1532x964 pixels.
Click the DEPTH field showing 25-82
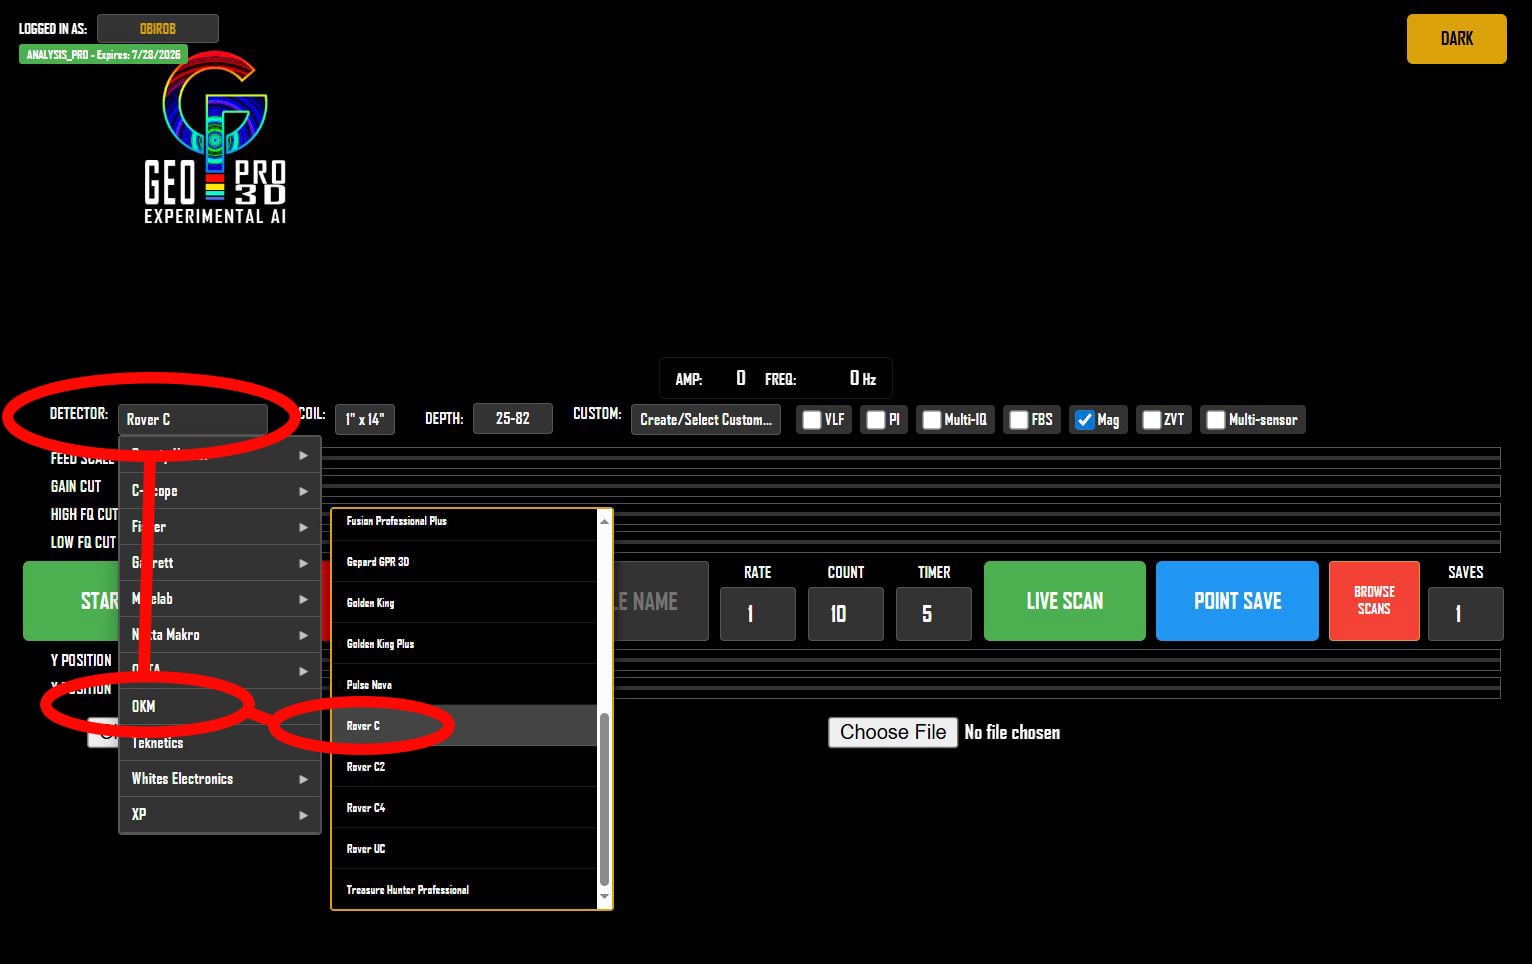(x=513, y=419)
